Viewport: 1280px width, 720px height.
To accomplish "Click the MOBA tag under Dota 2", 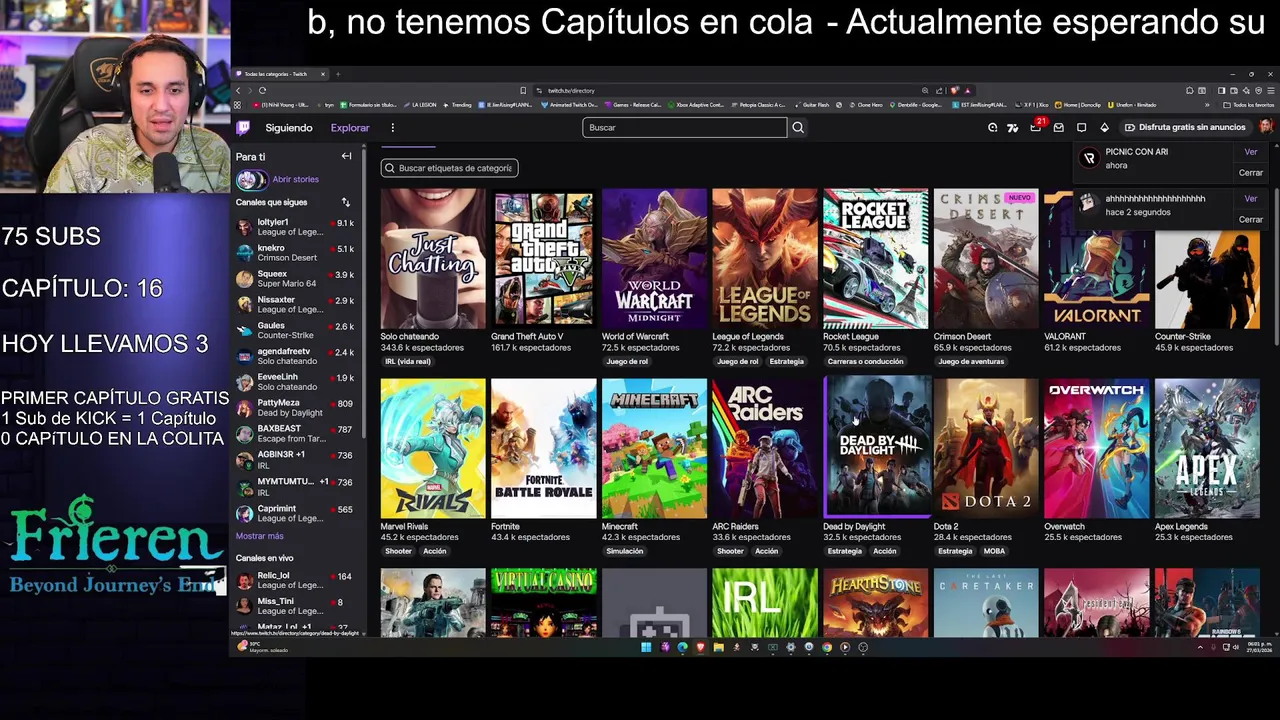I will click(994, 551).
